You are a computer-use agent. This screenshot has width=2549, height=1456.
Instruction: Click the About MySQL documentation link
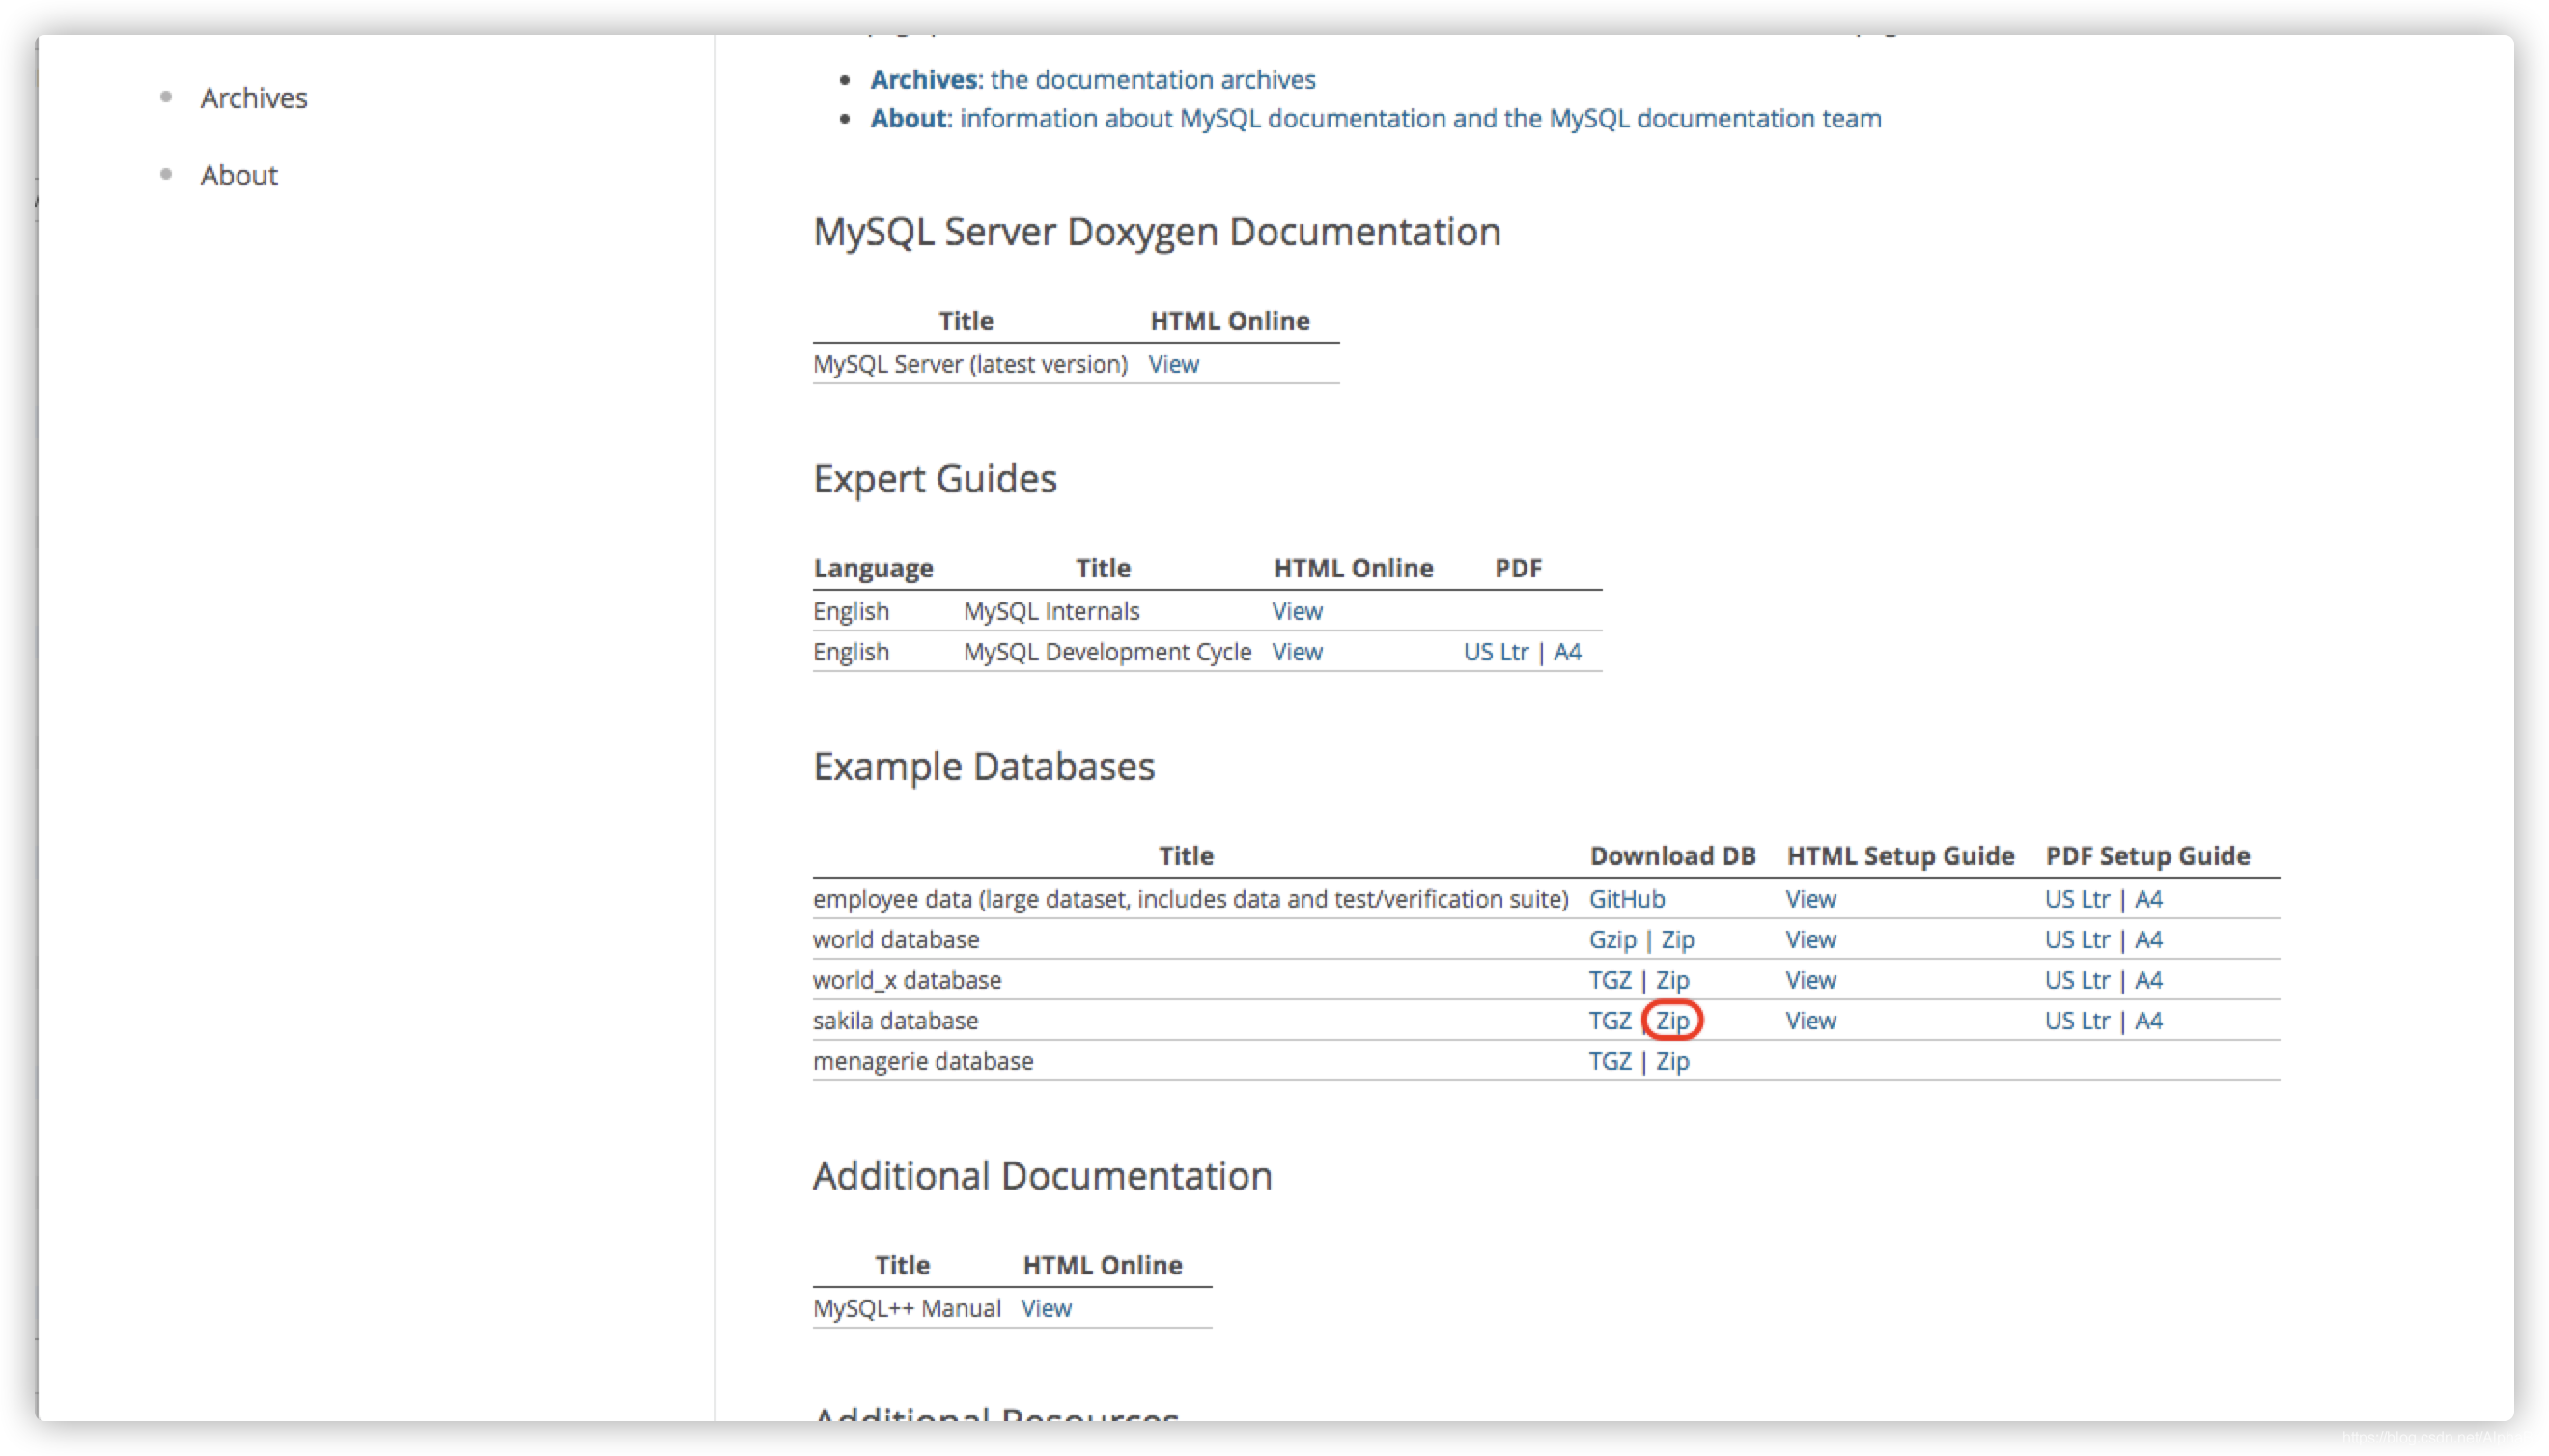pos(1375,118)
